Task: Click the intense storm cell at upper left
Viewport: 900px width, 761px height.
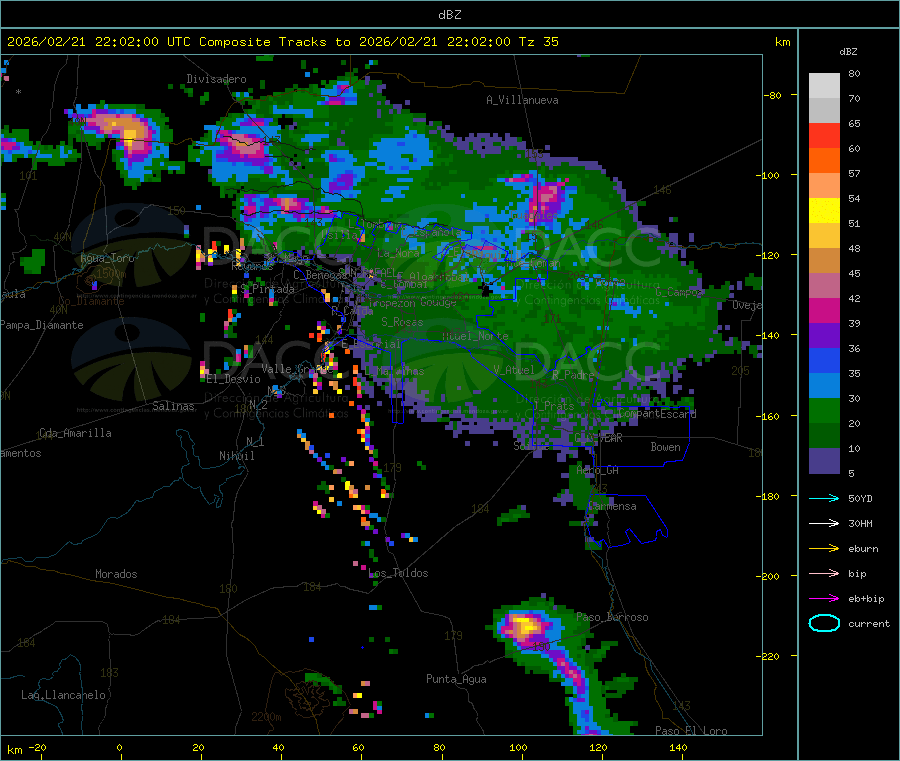Action: click(x=123, y=135)
